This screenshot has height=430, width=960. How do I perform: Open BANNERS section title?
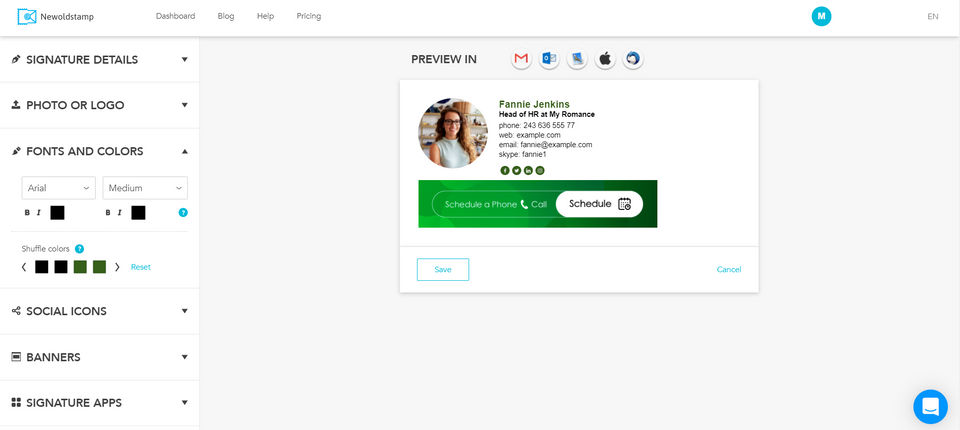pos(53,357)
